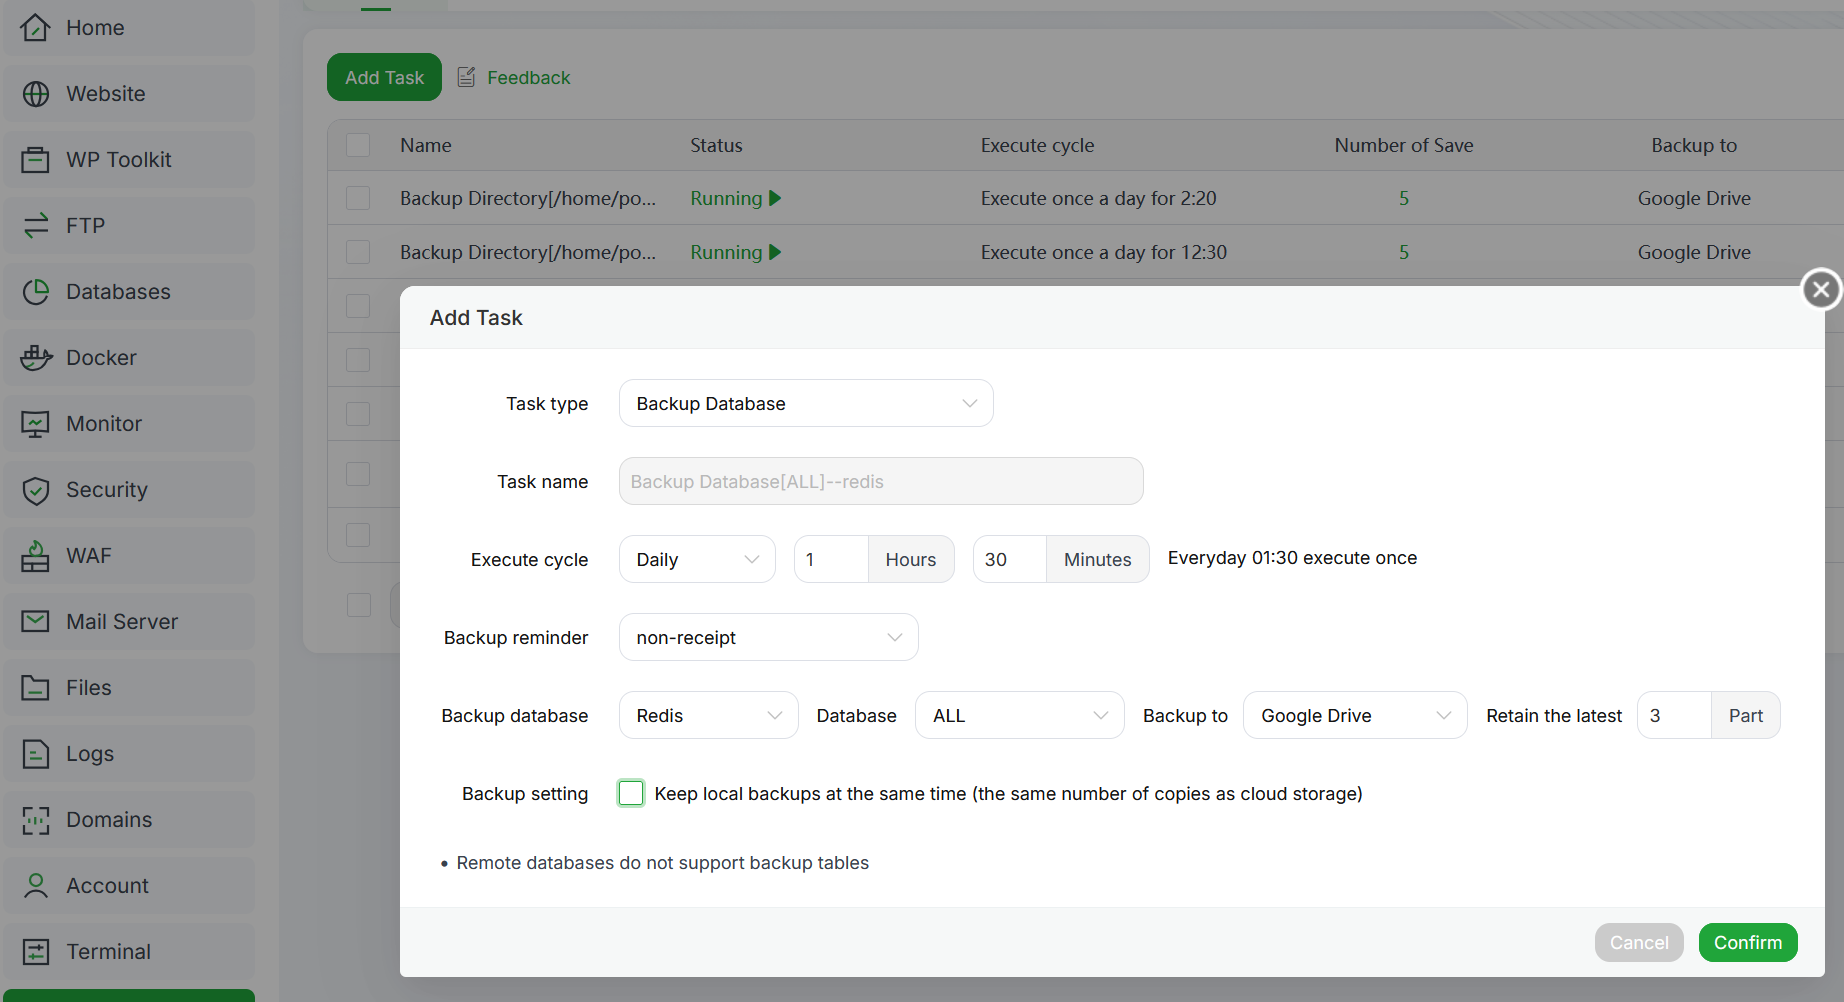
Task: Click the Monitor icon in sidebar
Action: pyautogui.click(x=36, y=424)
